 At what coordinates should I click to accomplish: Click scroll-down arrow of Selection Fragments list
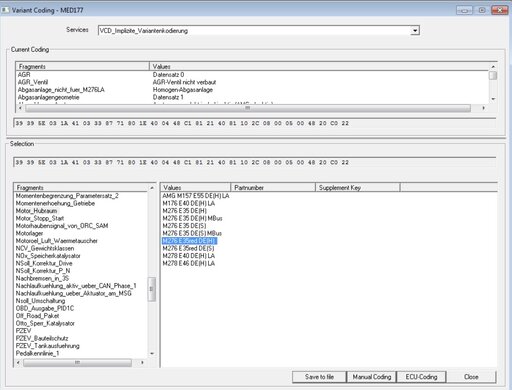pyautogui.click(x=152, y=353)
